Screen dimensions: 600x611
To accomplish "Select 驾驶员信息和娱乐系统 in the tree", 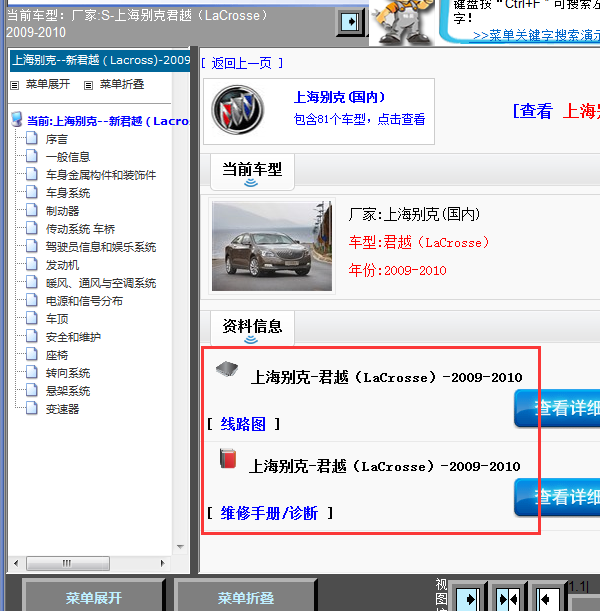I will [x=101, y=247].
